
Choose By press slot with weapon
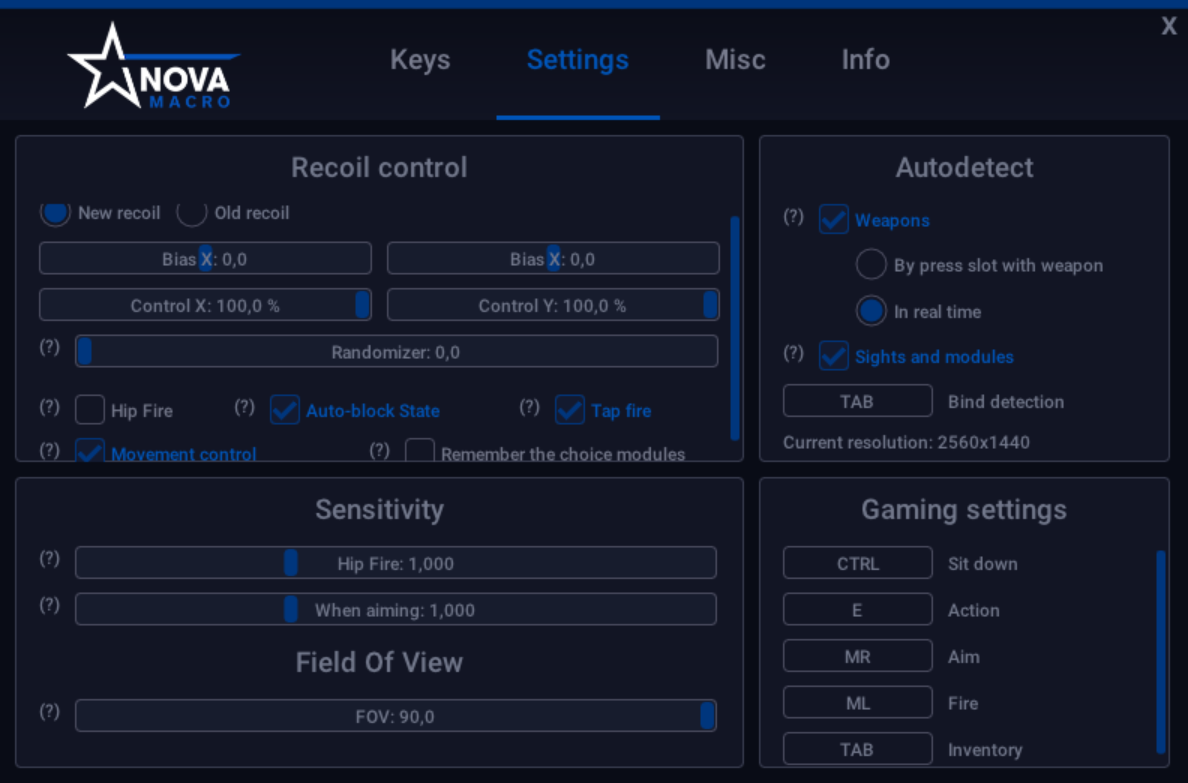point(871,265)
